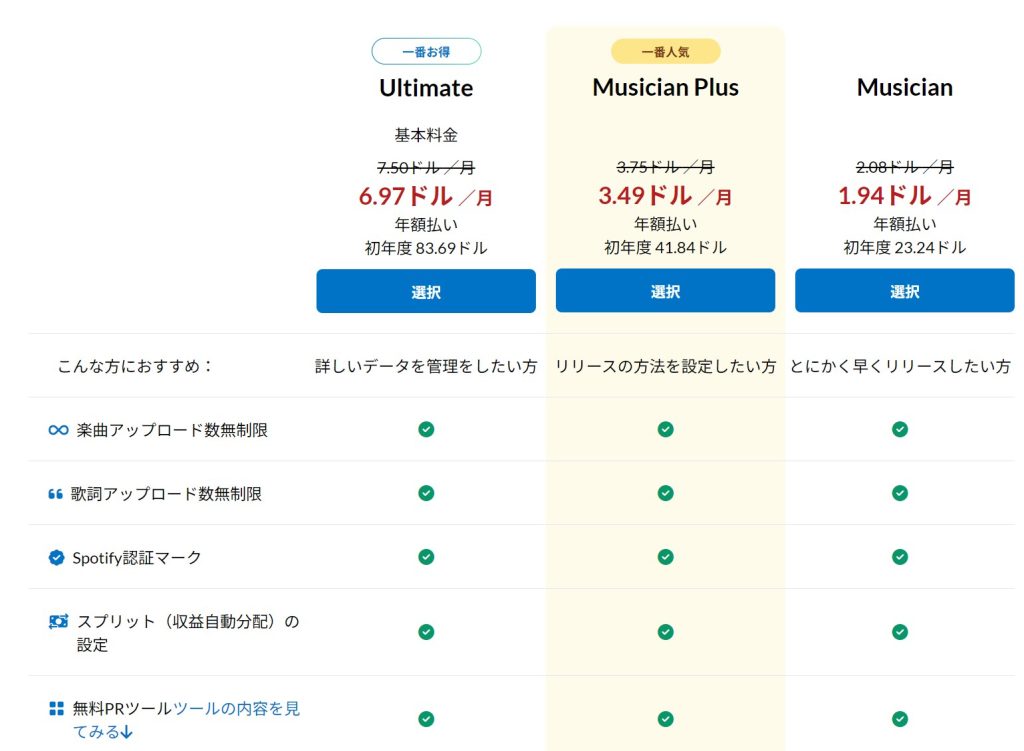This screenshot has height=751, width=1024.
Task: Click Musician's checkmark for the スプリット row
Action: tap(900, 632)
